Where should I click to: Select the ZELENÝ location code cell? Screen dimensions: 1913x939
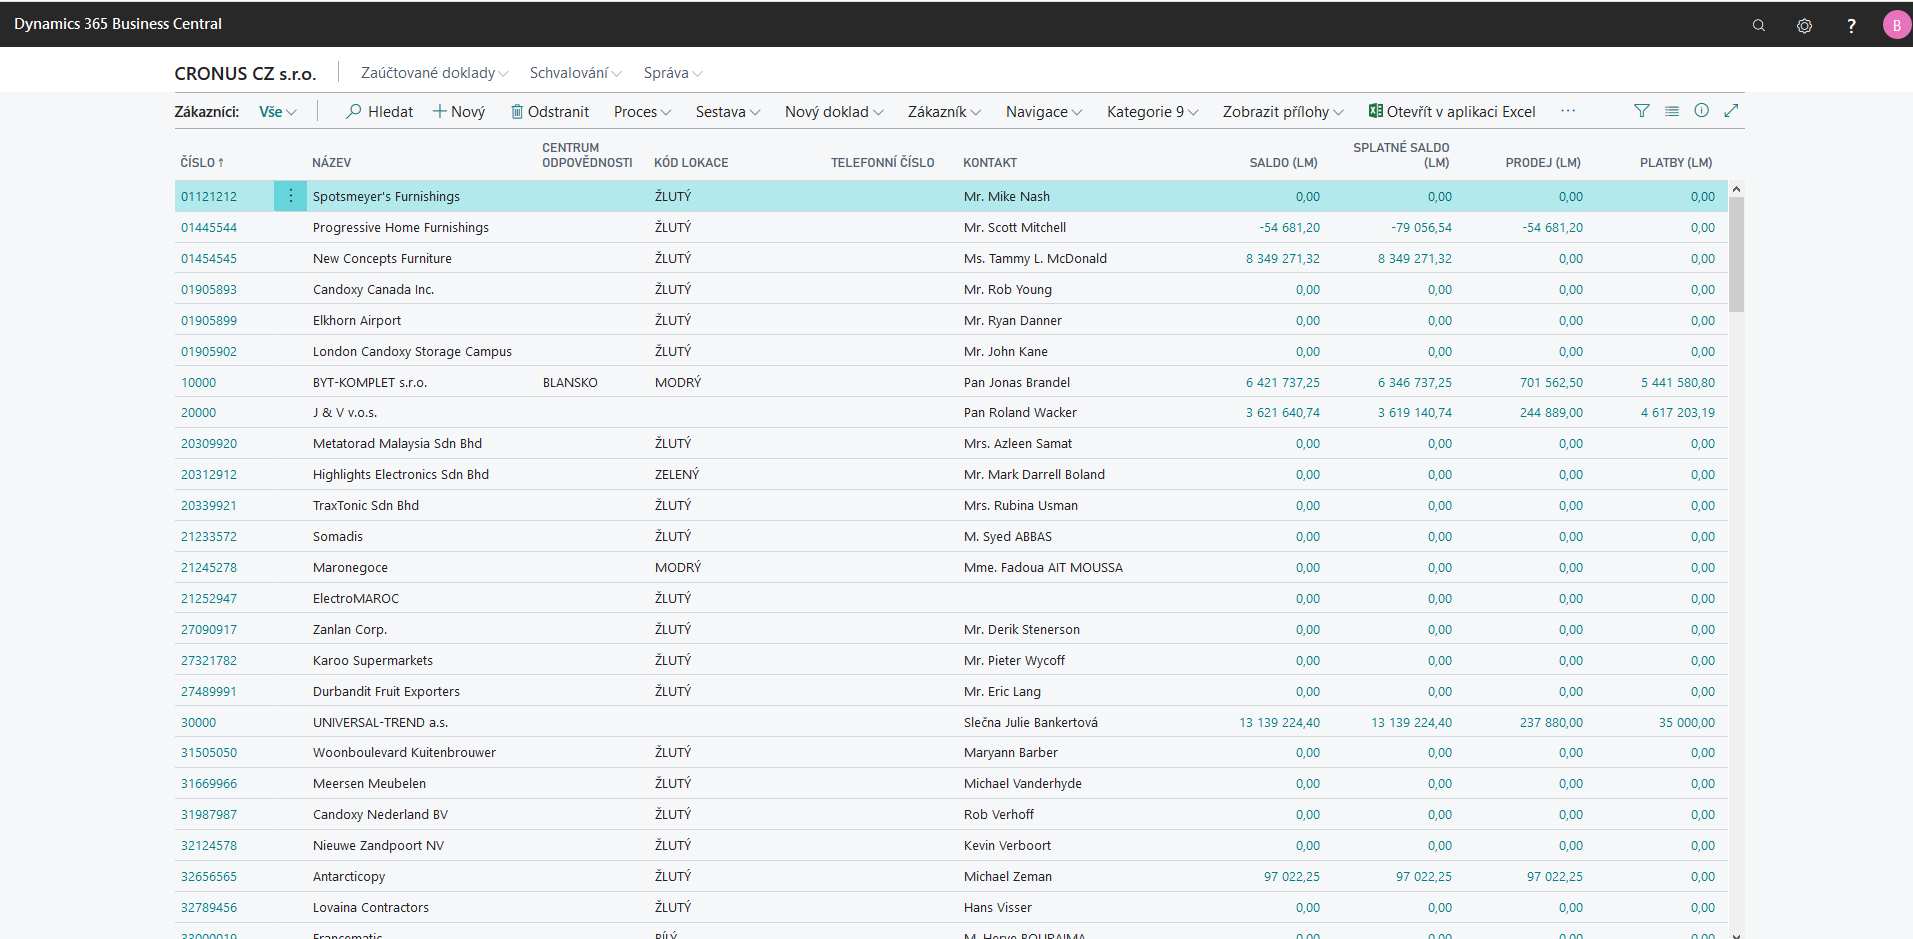(x=677, y=475)
